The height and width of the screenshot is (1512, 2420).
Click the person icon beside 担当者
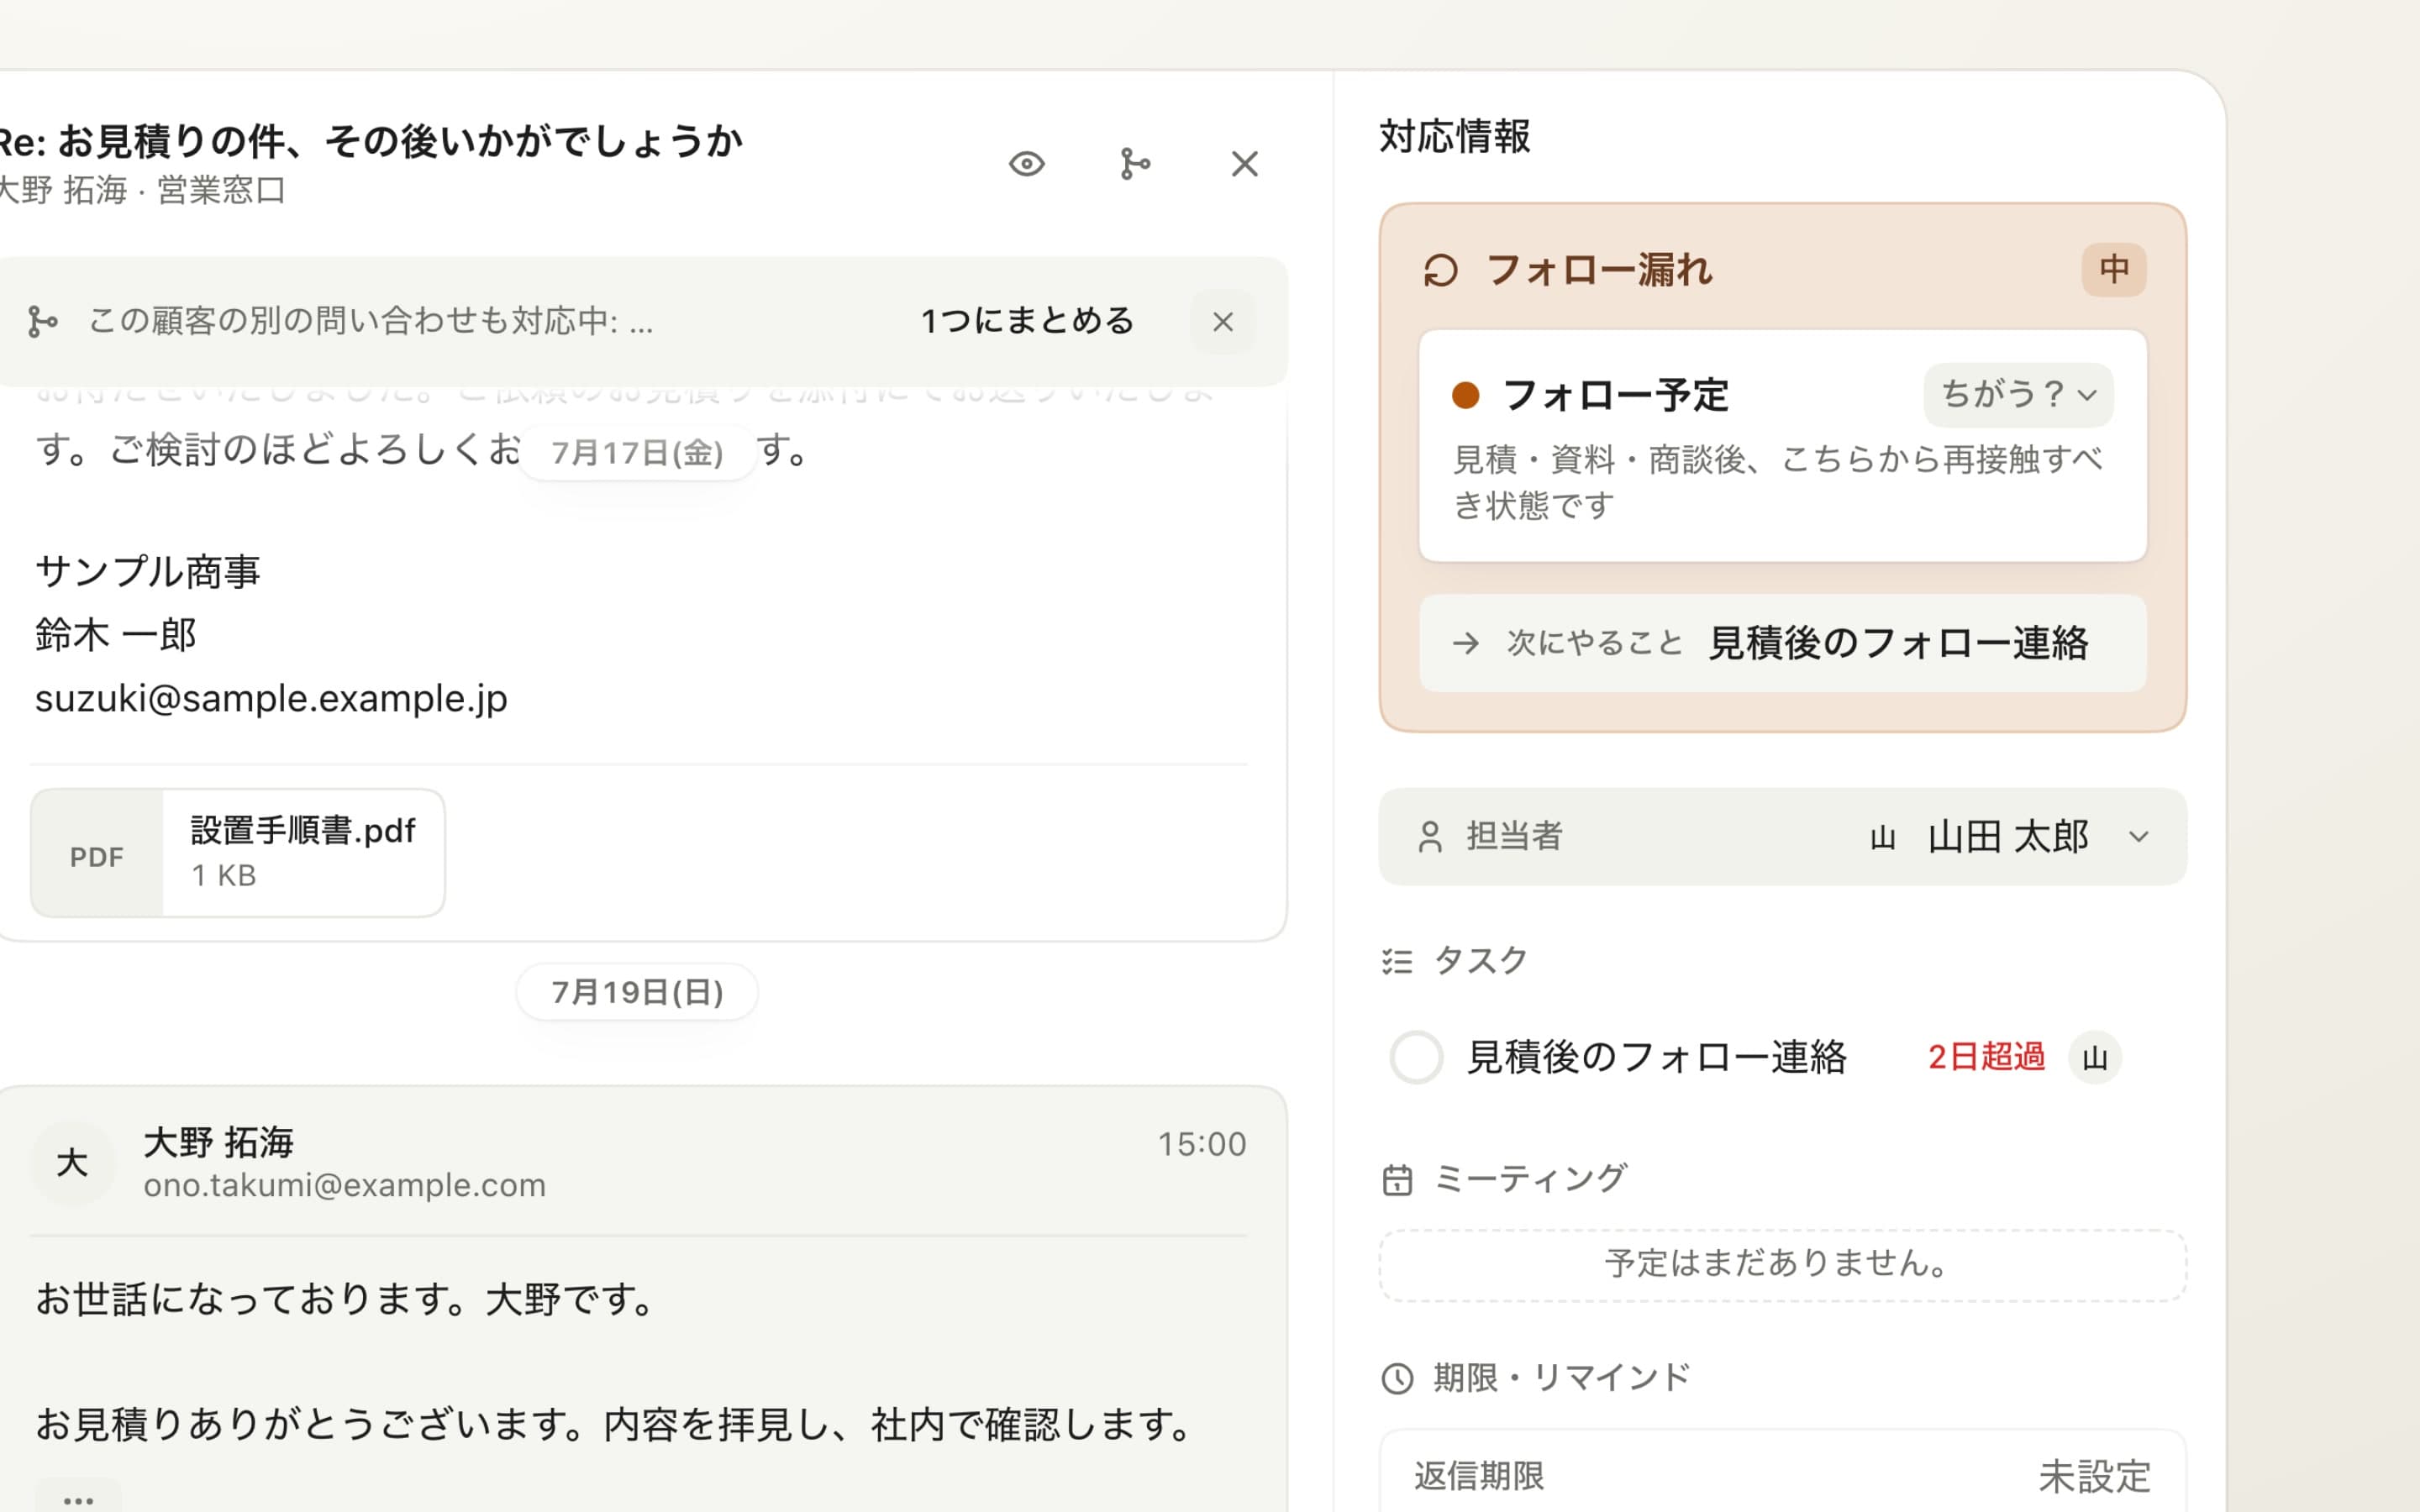[1430, 837]
